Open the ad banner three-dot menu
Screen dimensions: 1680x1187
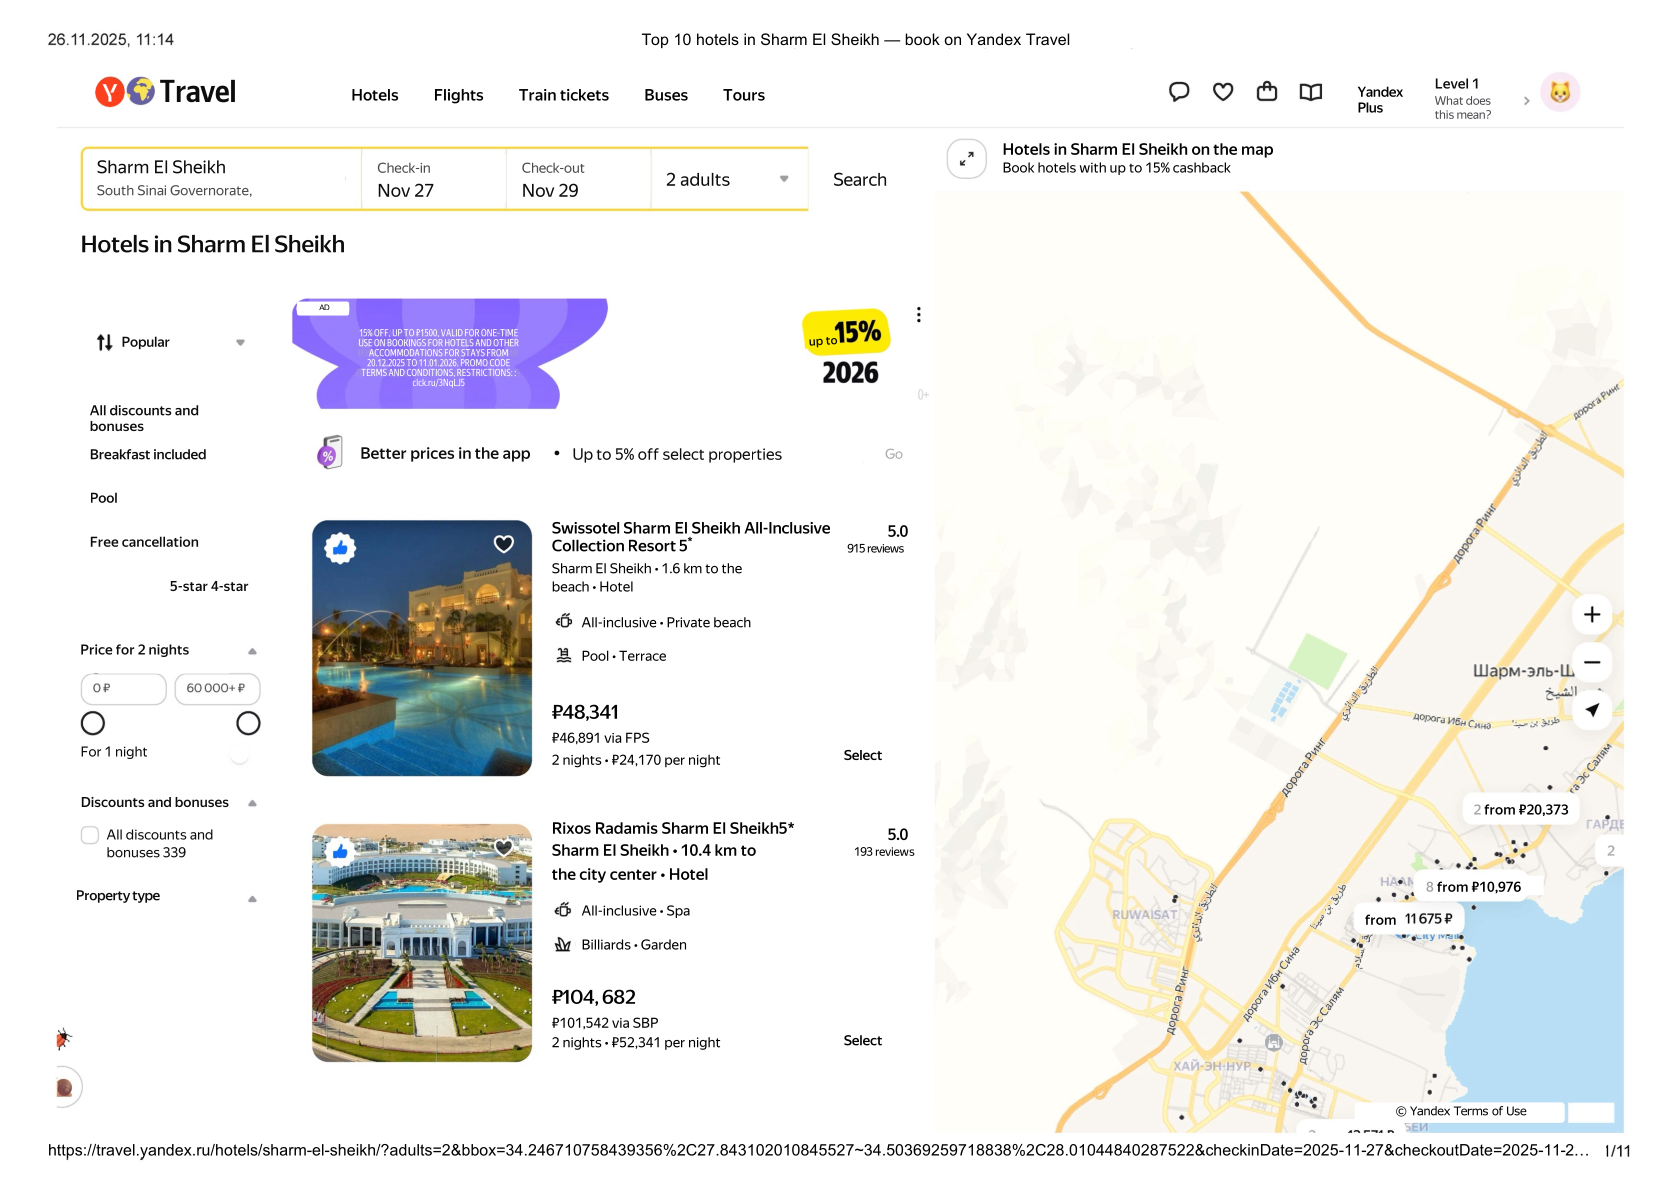(x=918, y=315)
